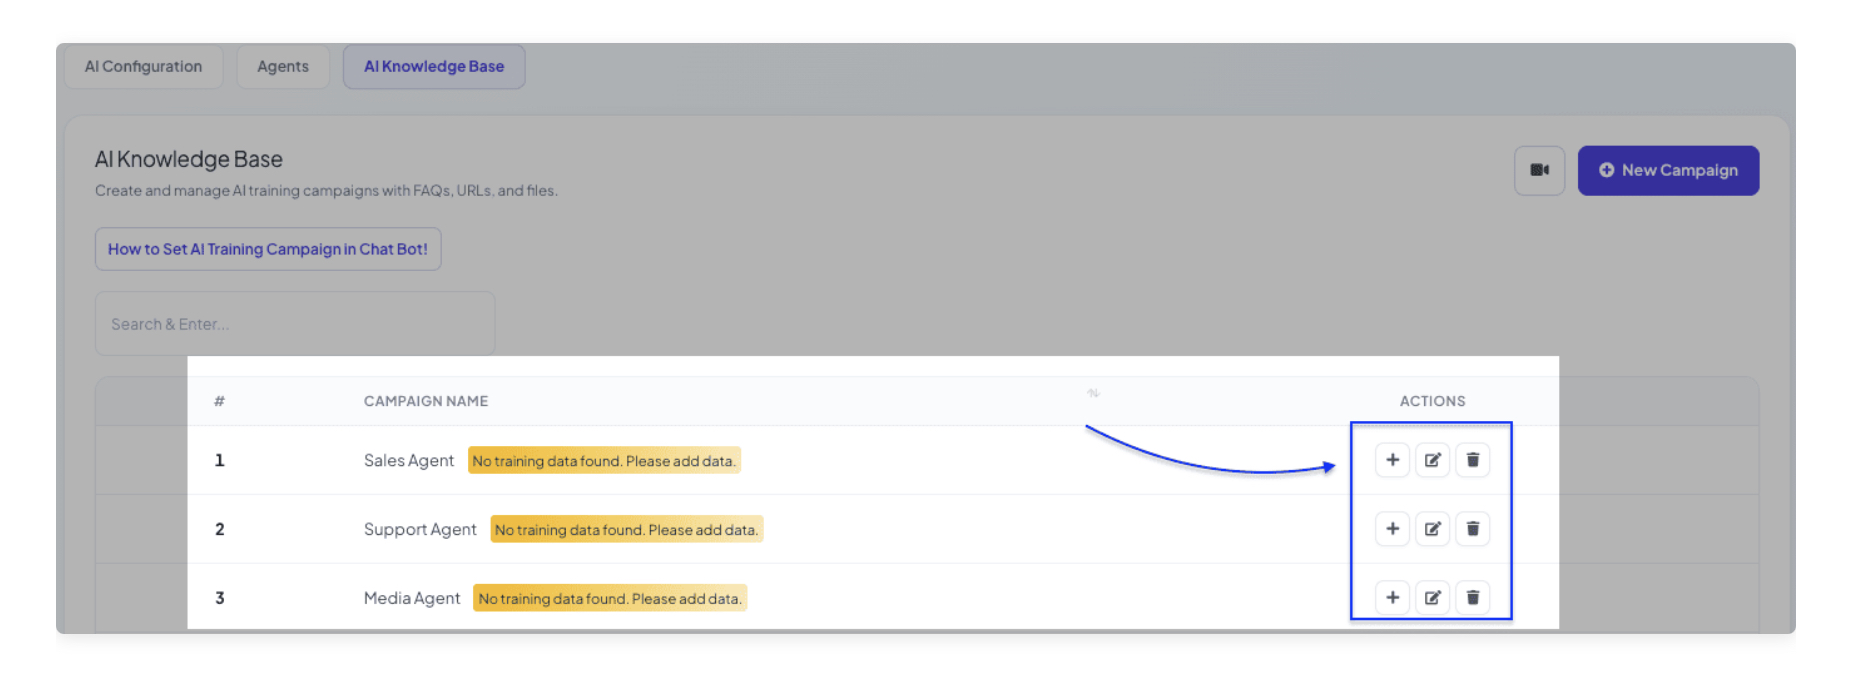The width and height of the screenshot is (1851, 682).
Task: Delete the Media Agent campaign
Action: tap(1472, 598)
